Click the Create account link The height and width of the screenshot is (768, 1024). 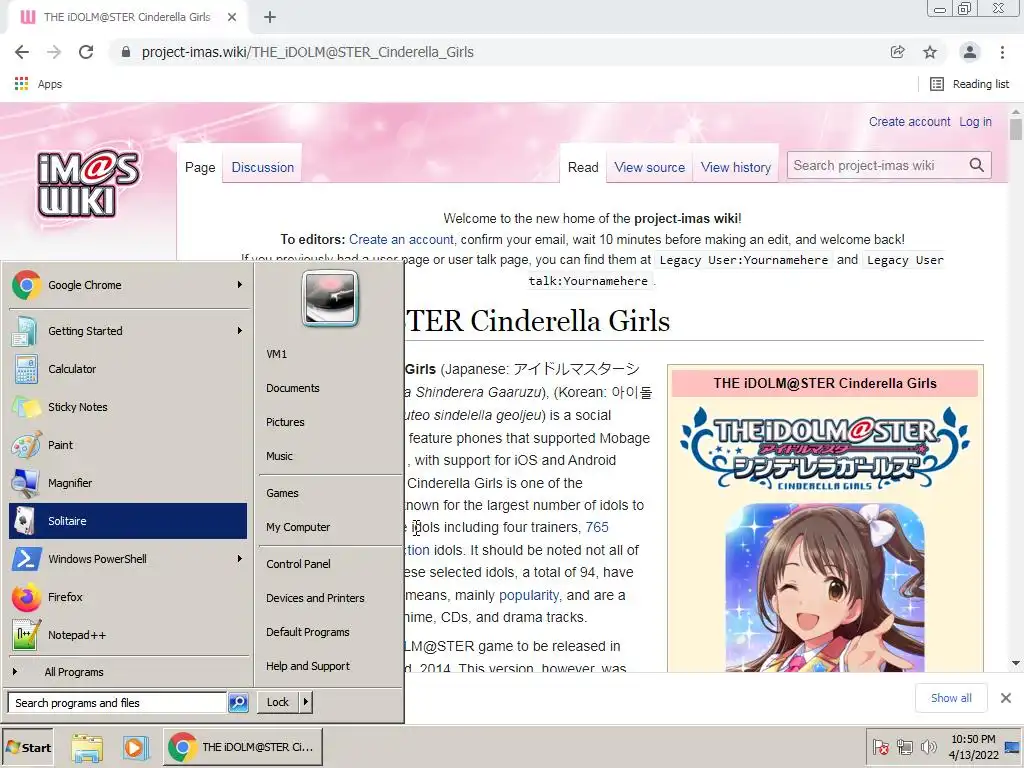pyautogui.click(x=910, y=121)
